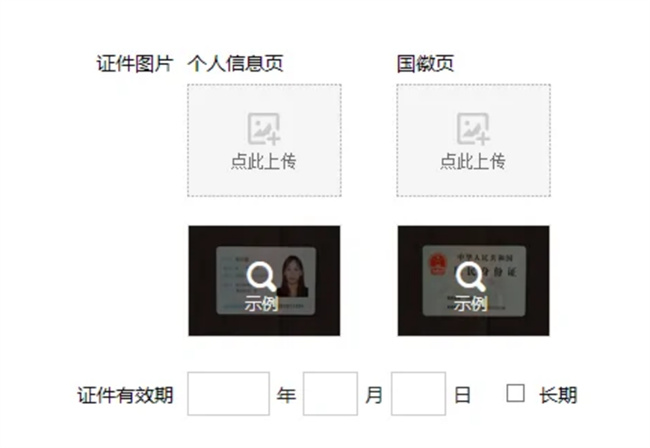
Task: Focus the month input field before 月
Action: coord(330,394)
